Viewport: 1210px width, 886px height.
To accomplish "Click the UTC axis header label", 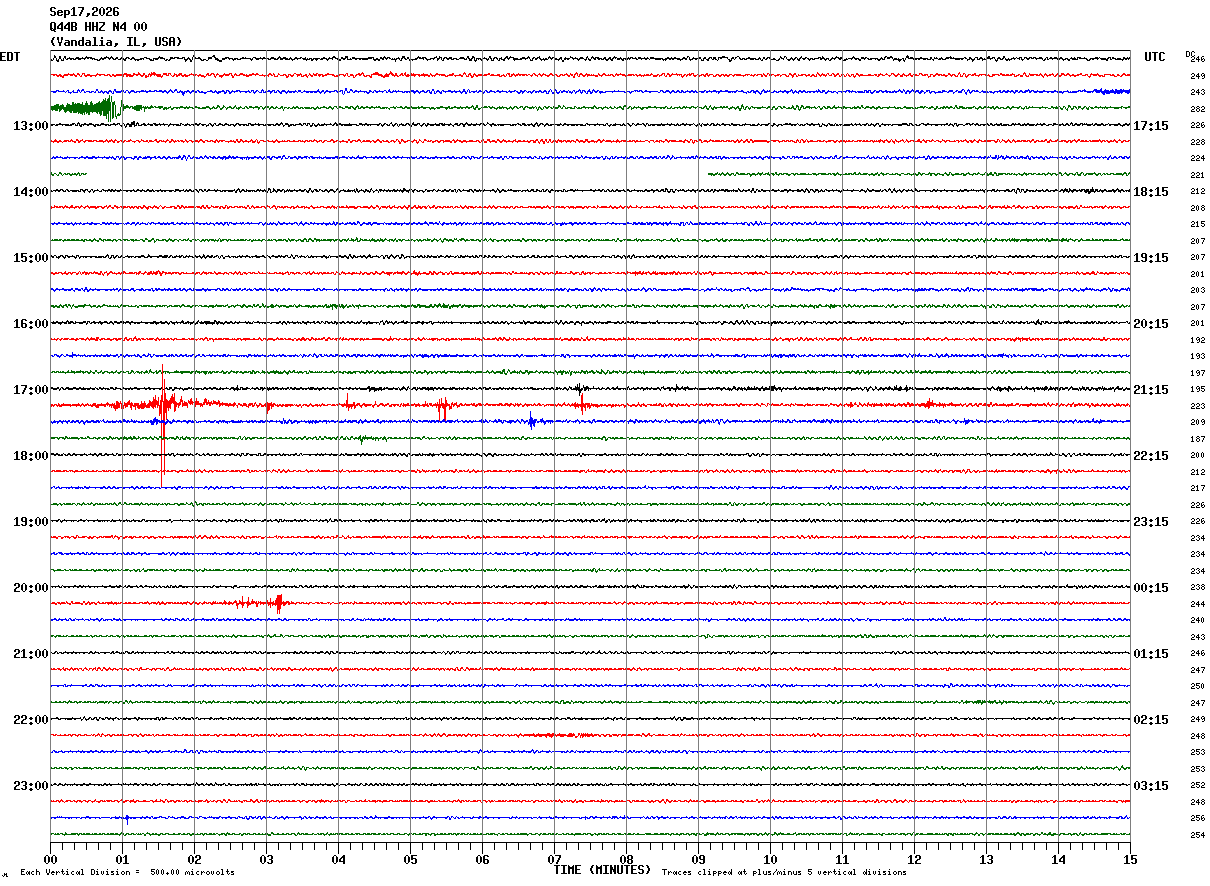I will pos(1155,57).
